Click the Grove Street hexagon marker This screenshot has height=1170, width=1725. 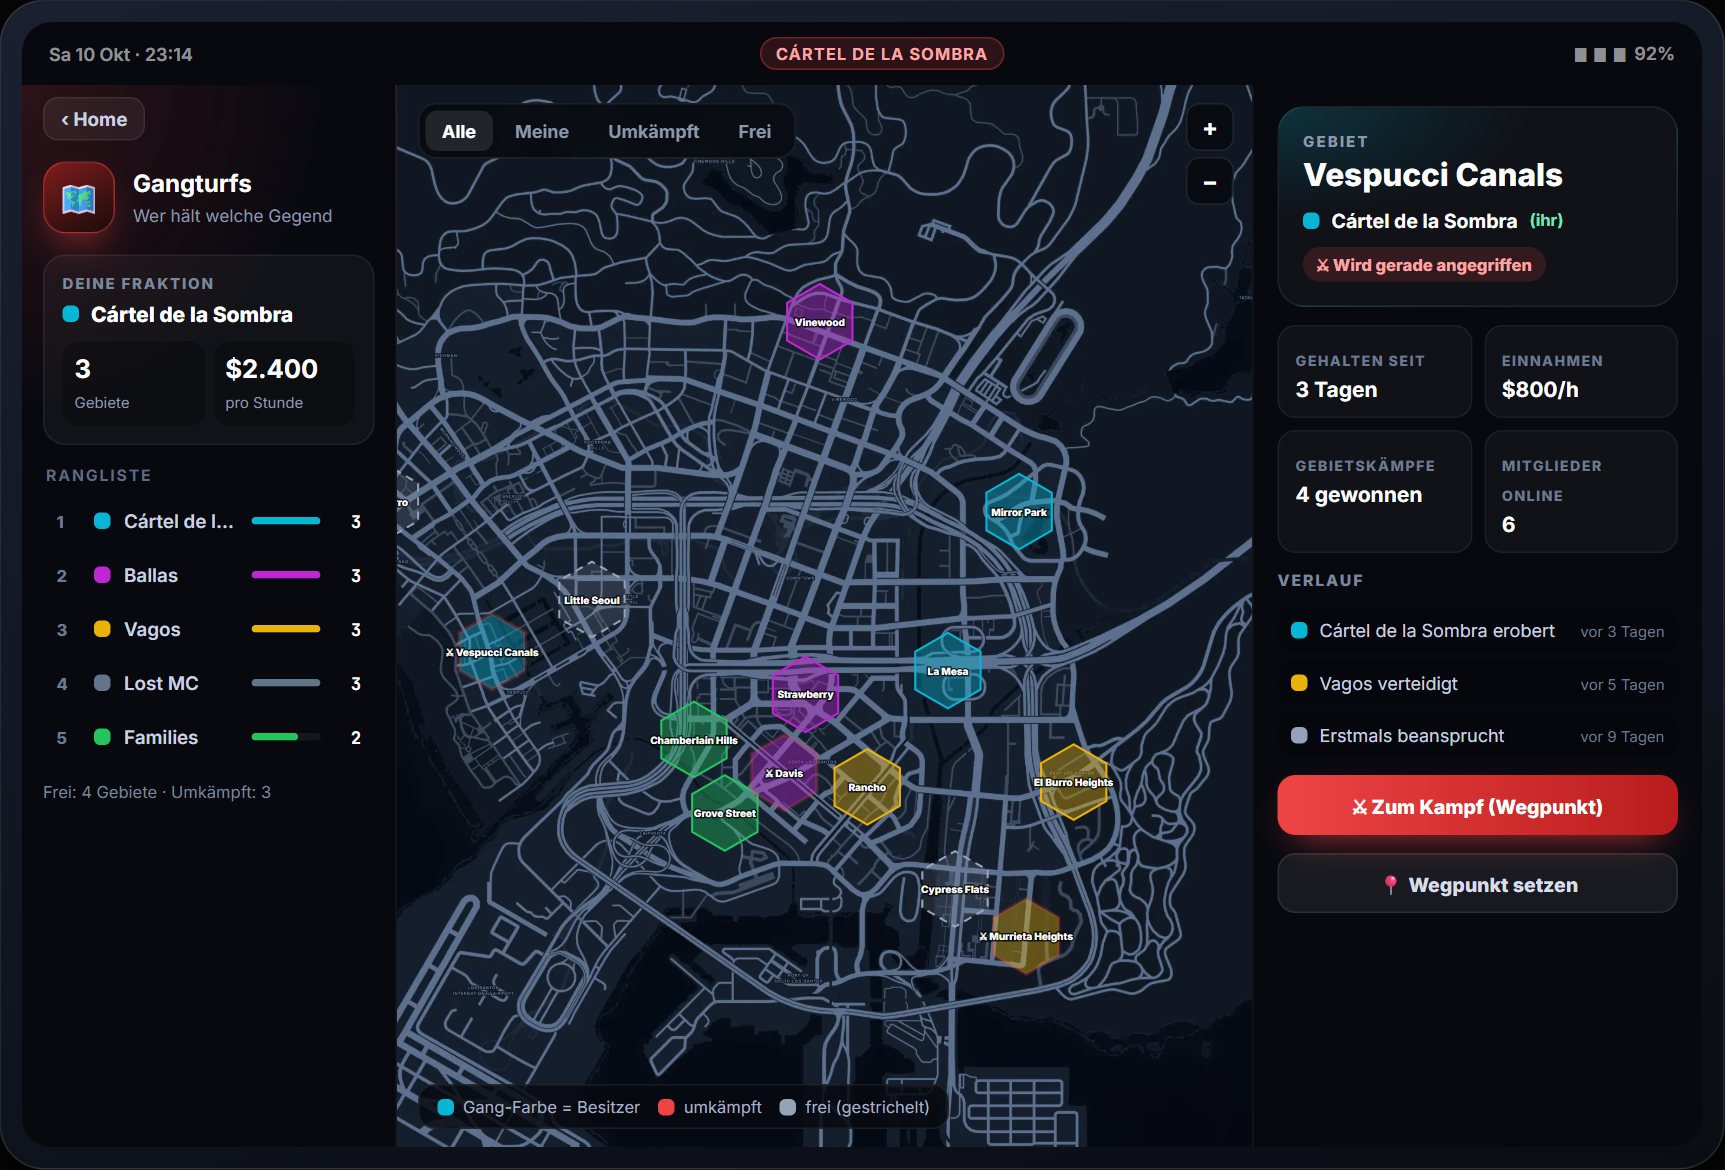(725, 813)
